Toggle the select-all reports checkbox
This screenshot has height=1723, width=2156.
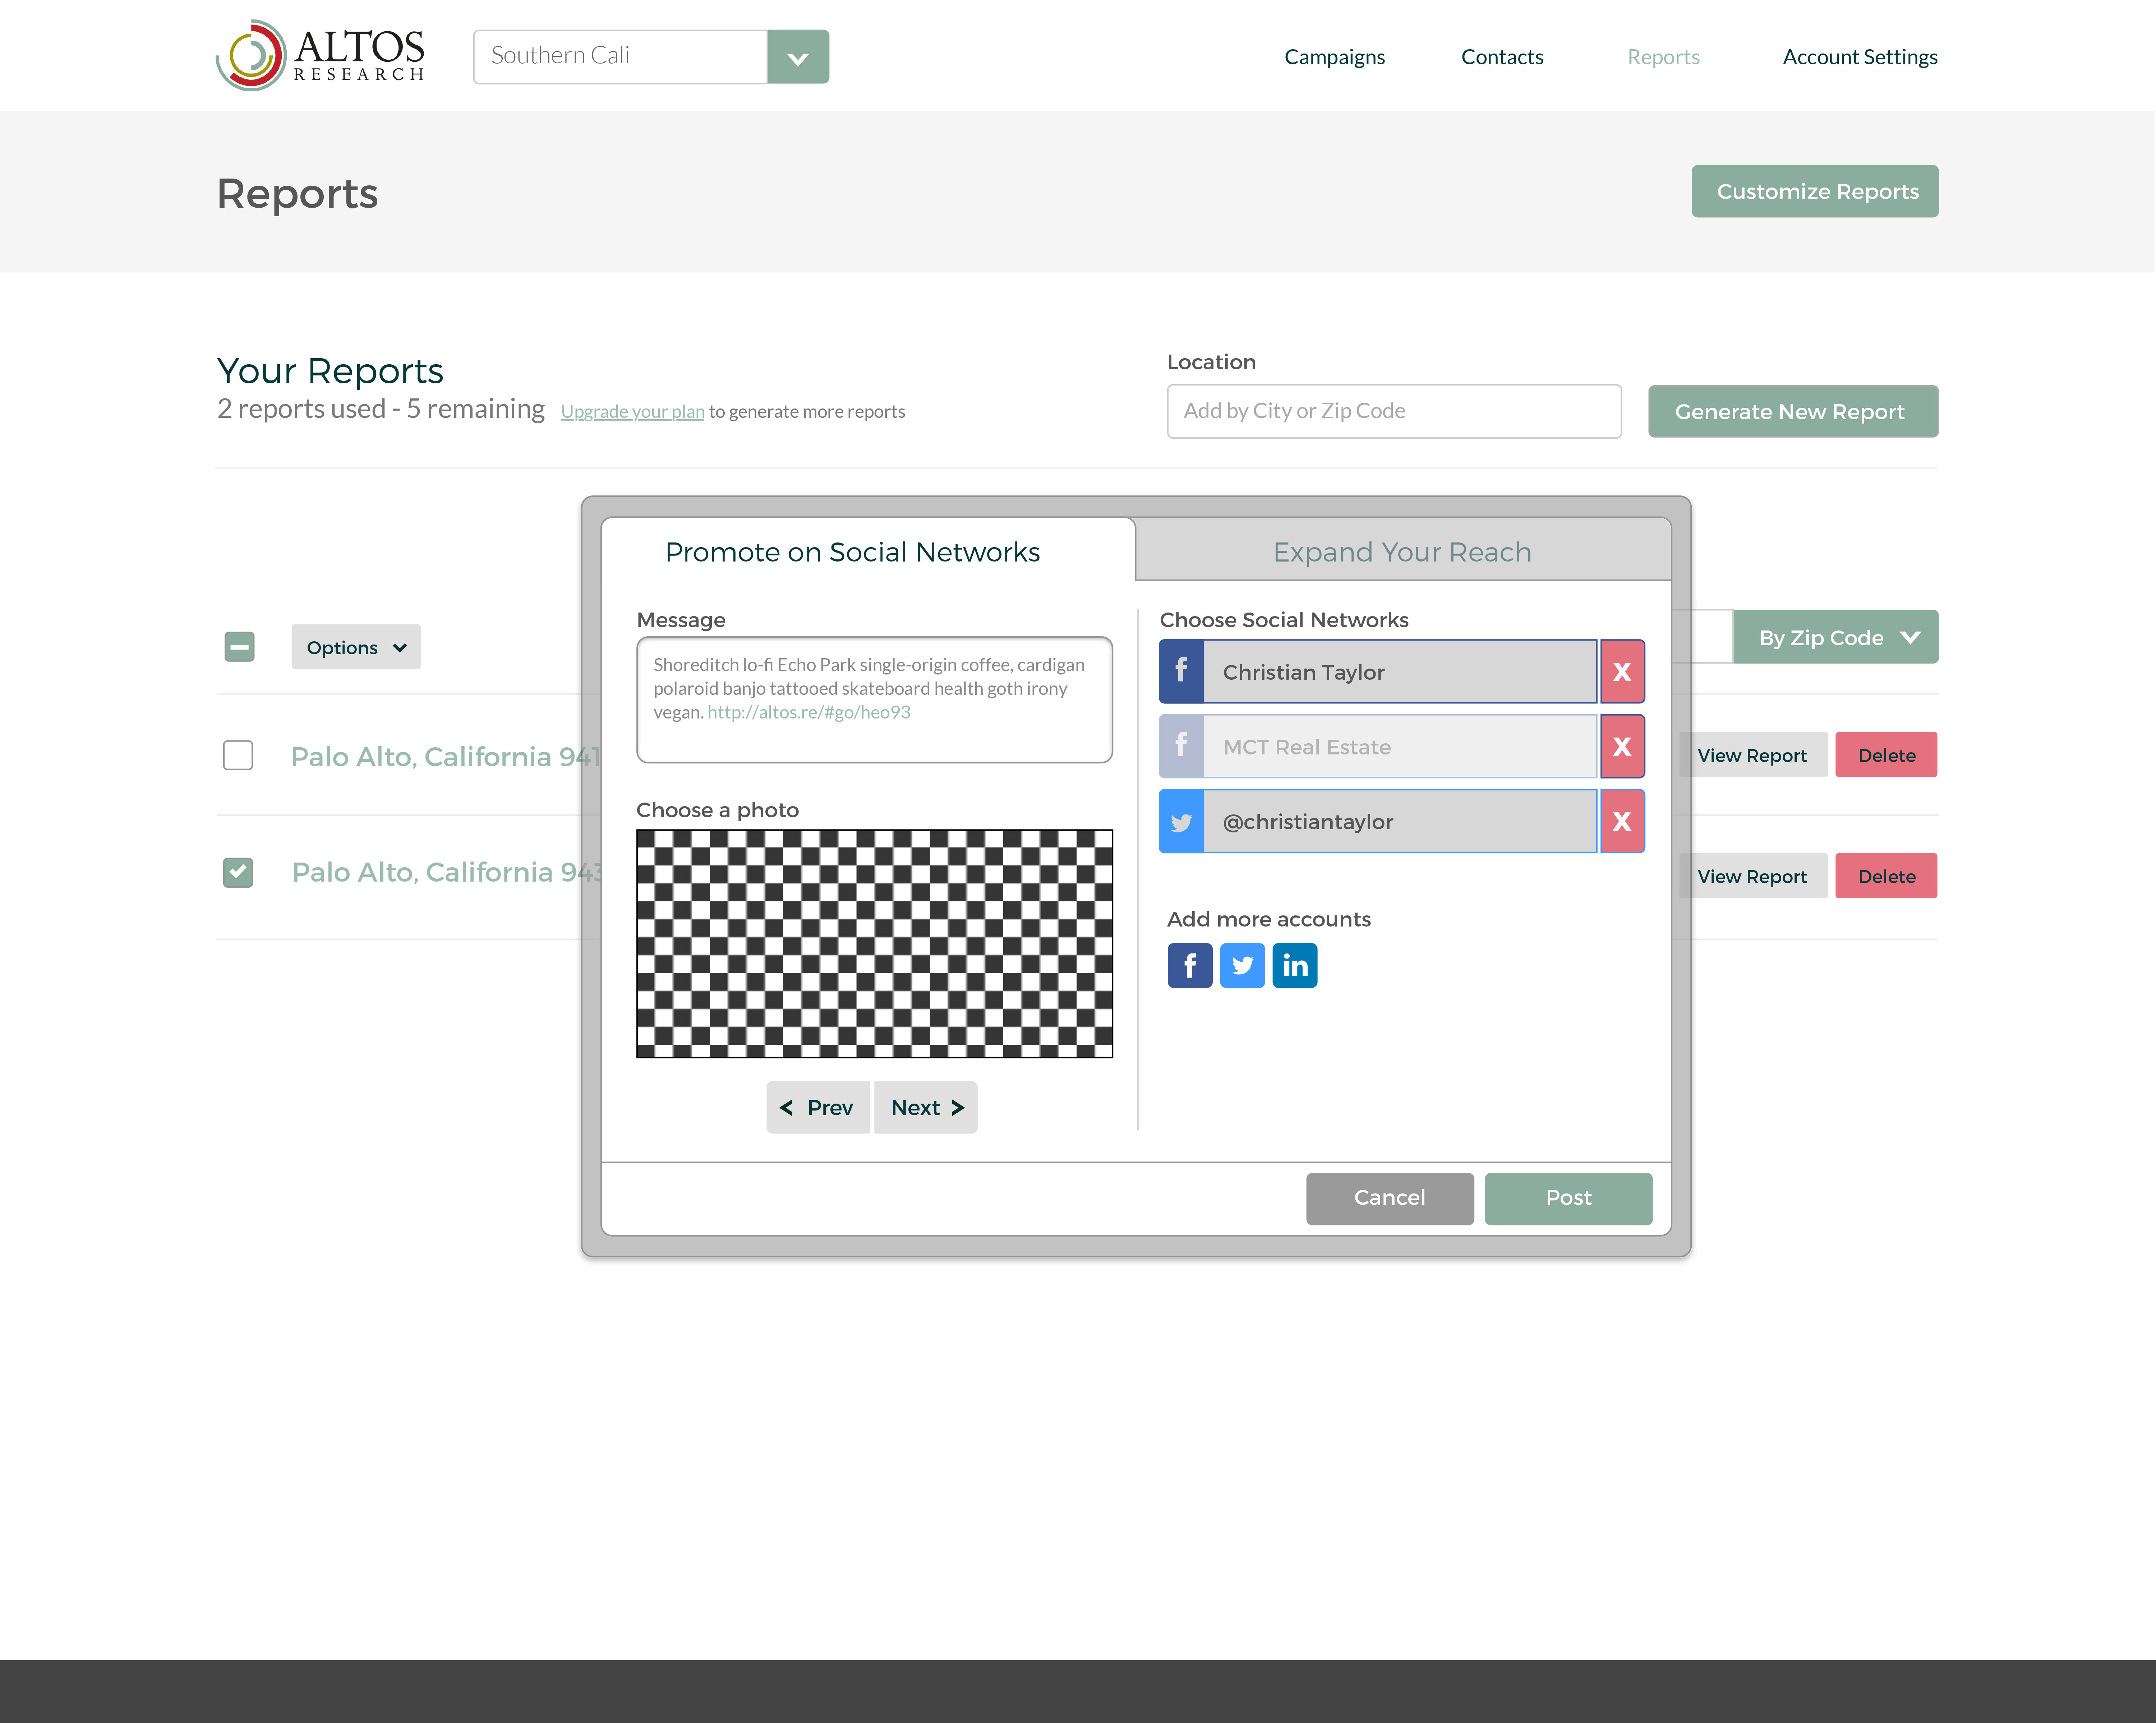[239, 647]
